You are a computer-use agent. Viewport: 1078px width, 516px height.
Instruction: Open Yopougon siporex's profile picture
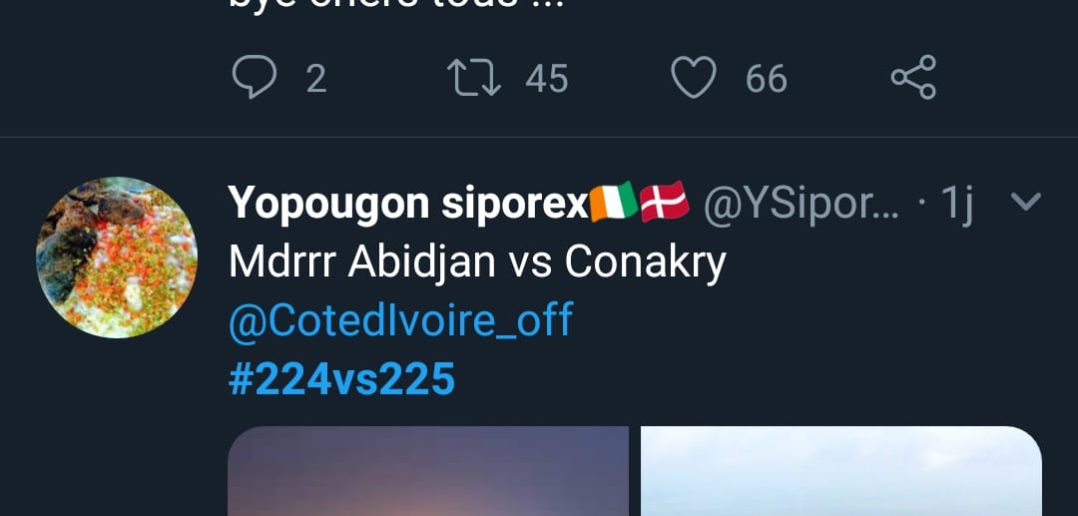pos(117,257)
